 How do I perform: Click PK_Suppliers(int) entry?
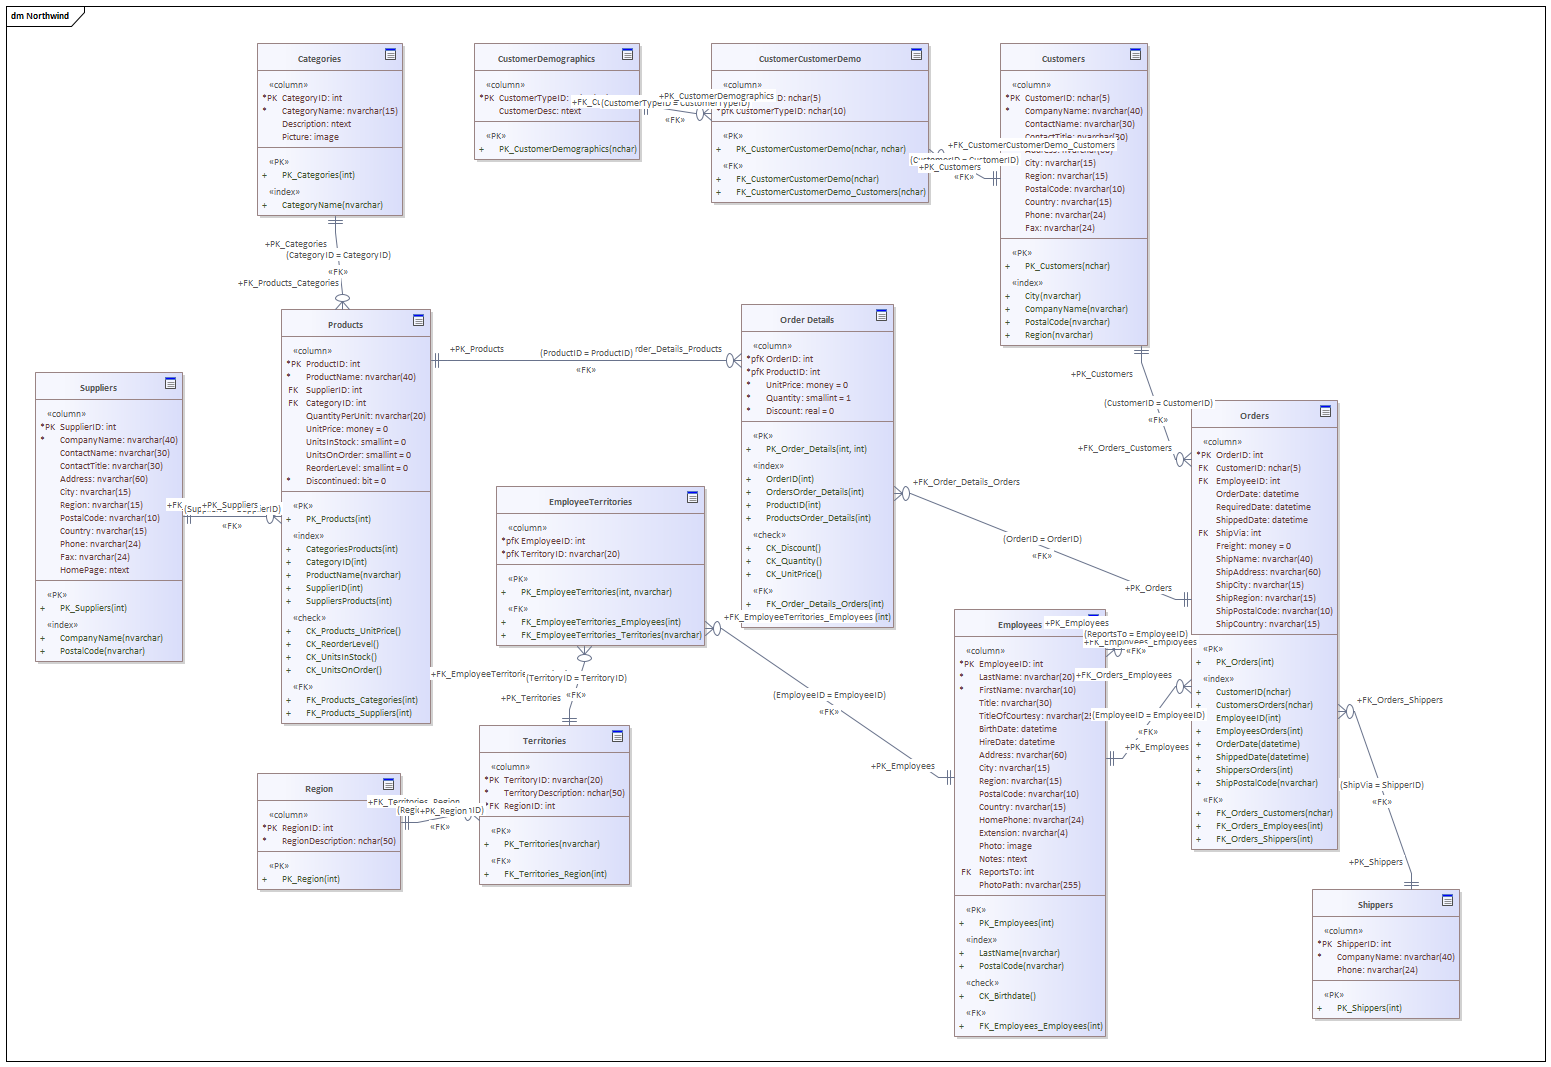[x=93, y=608]
